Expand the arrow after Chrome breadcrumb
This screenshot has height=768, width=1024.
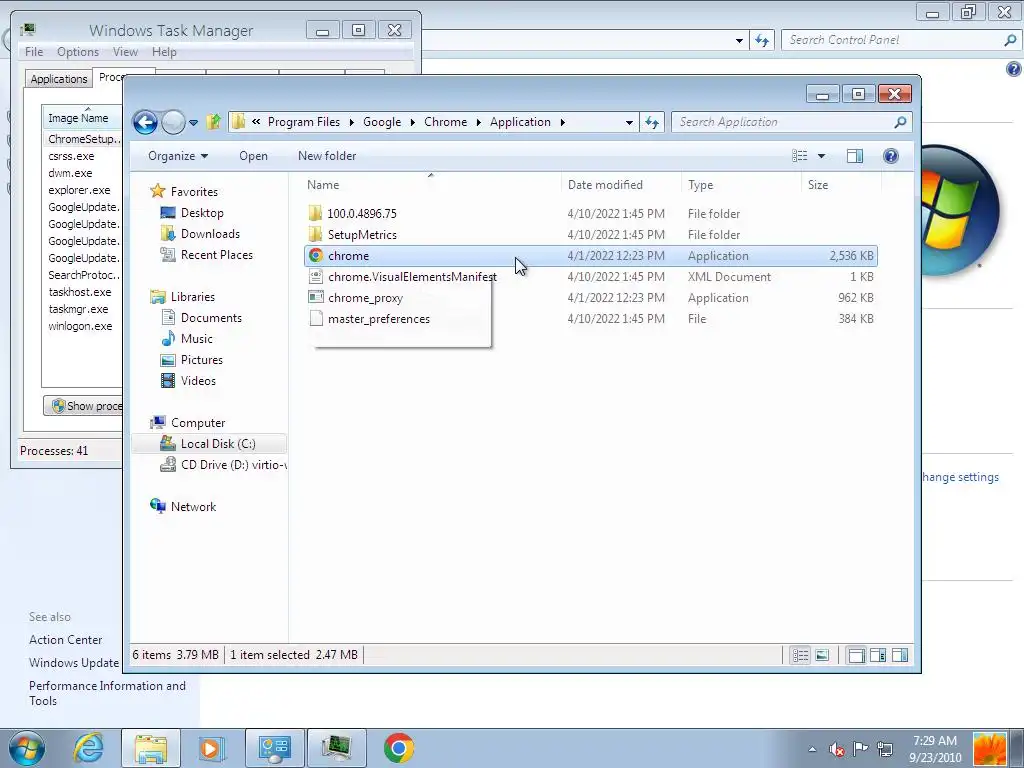[479, 122]
